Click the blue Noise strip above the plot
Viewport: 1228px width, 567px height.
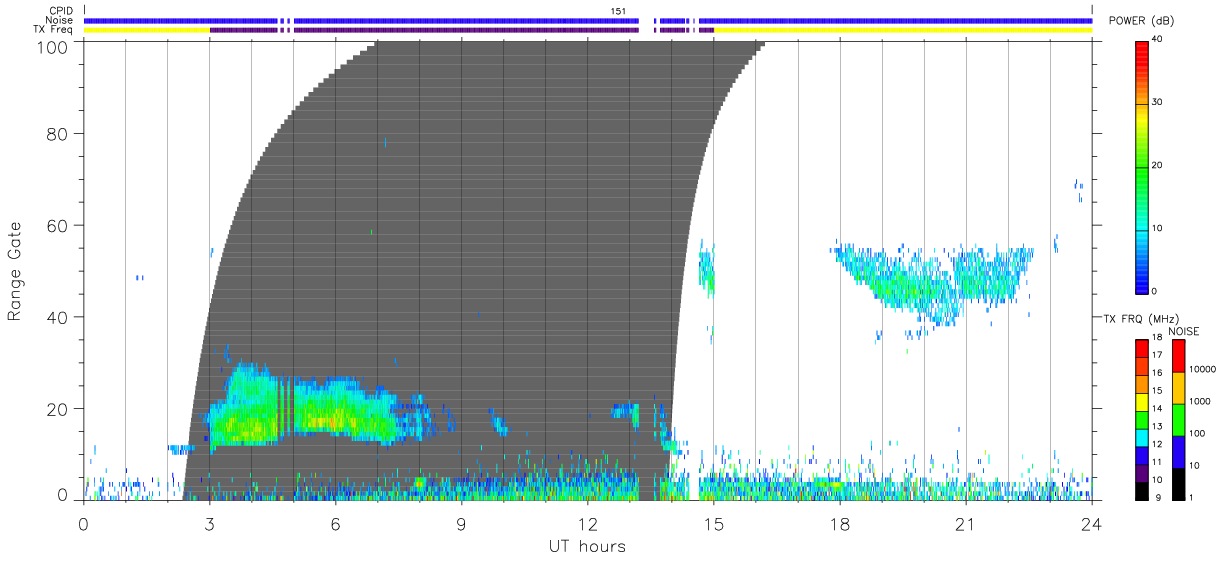pyautogui.click(x=587, y=20)
